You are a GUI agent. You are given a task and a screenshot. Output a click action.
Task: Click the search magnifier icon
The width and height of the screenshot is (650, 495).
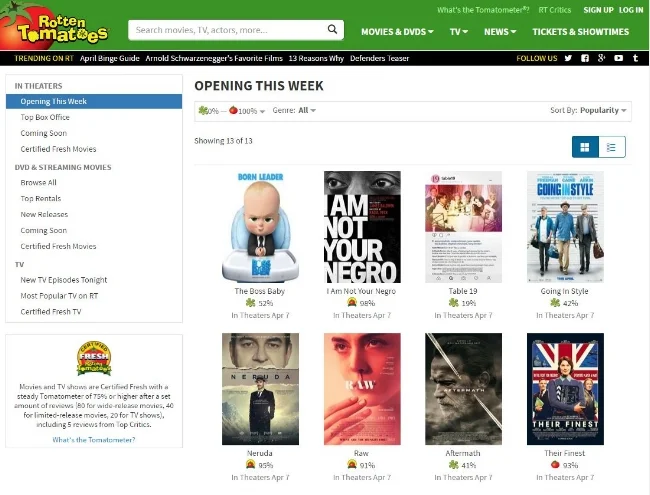click(332, 29)
